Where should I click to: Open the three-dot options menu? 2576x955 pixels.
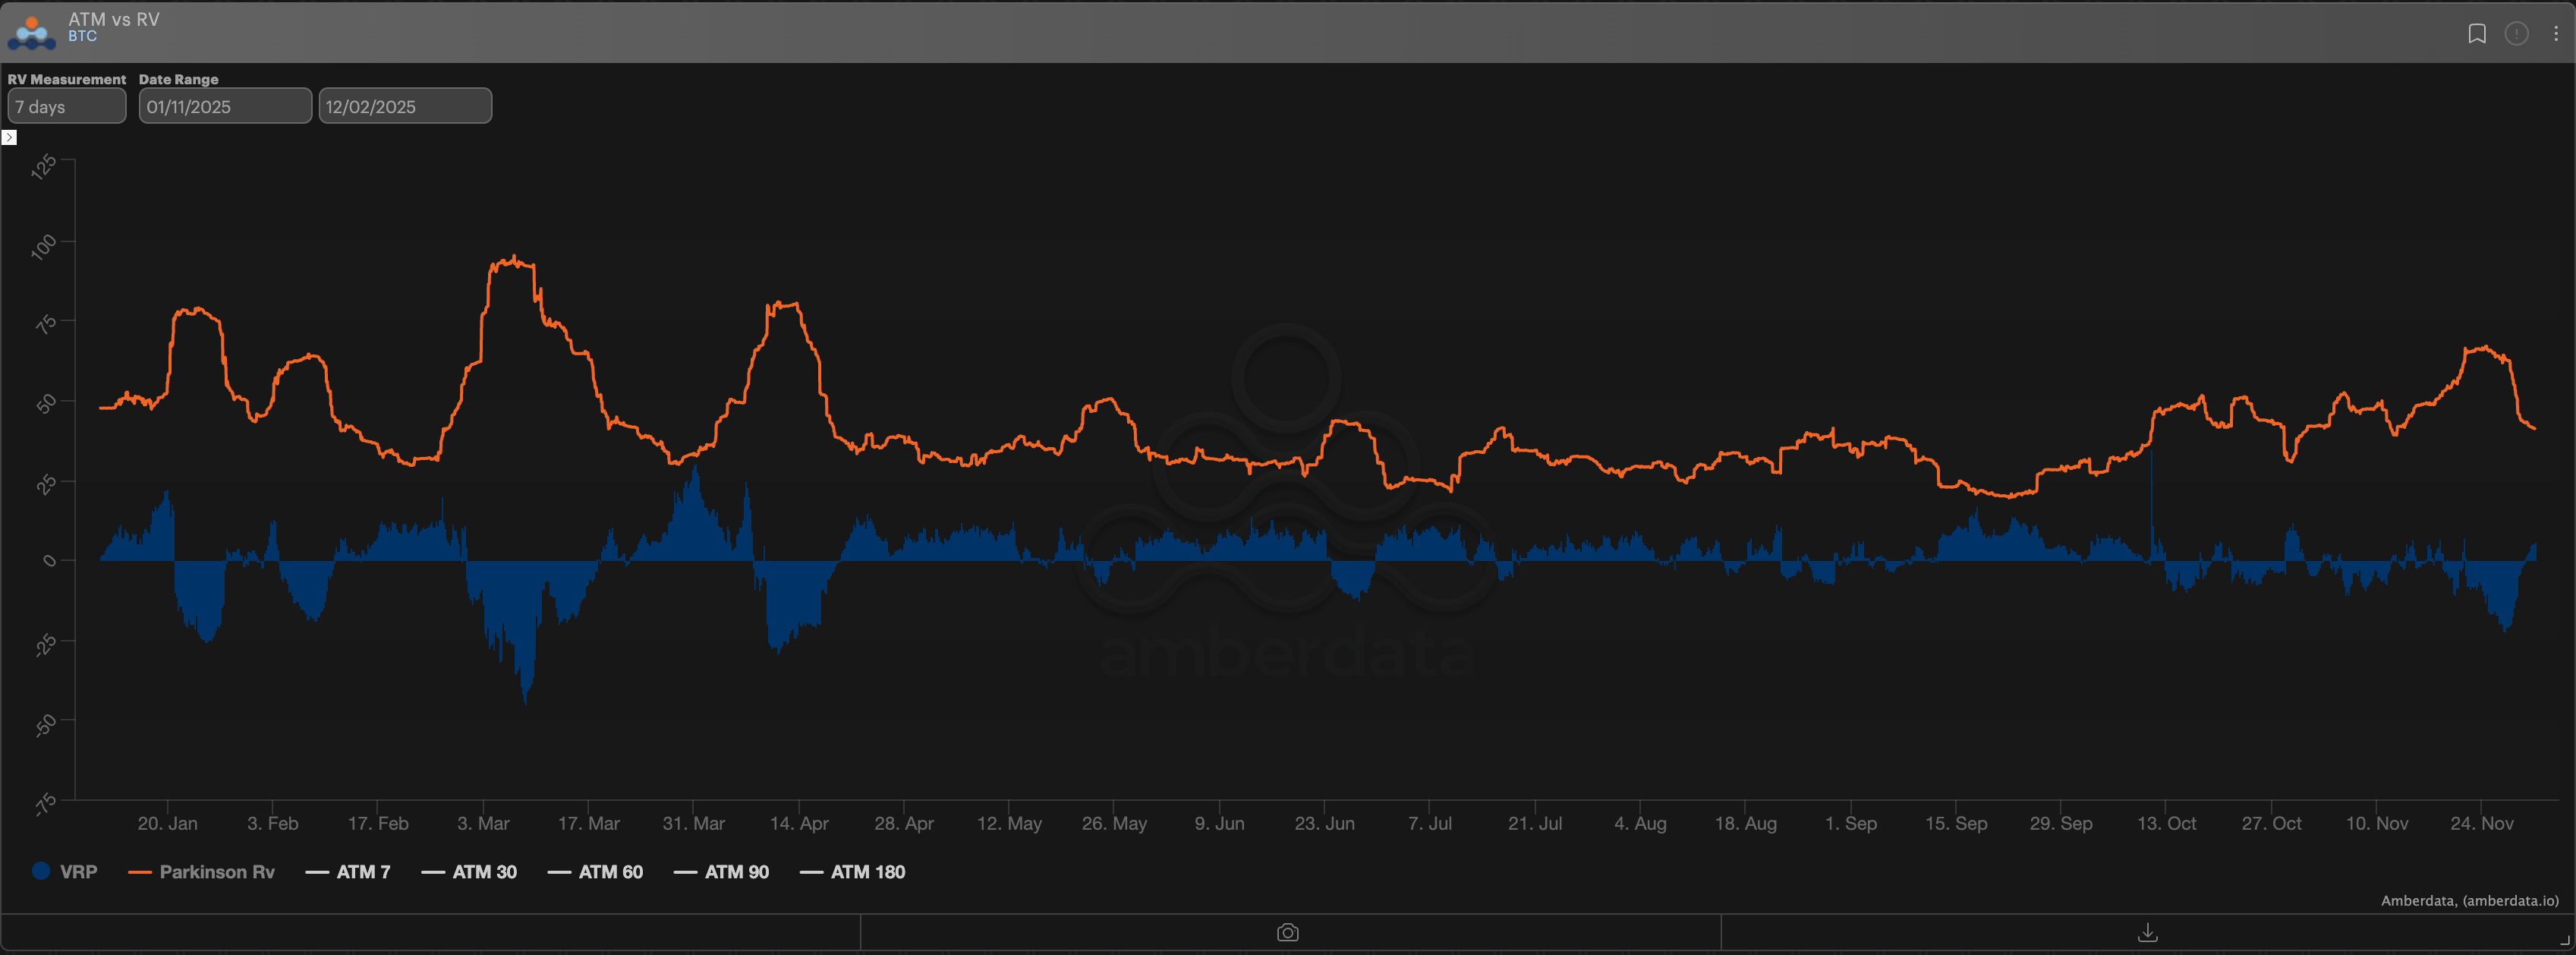pos(2556,34)
